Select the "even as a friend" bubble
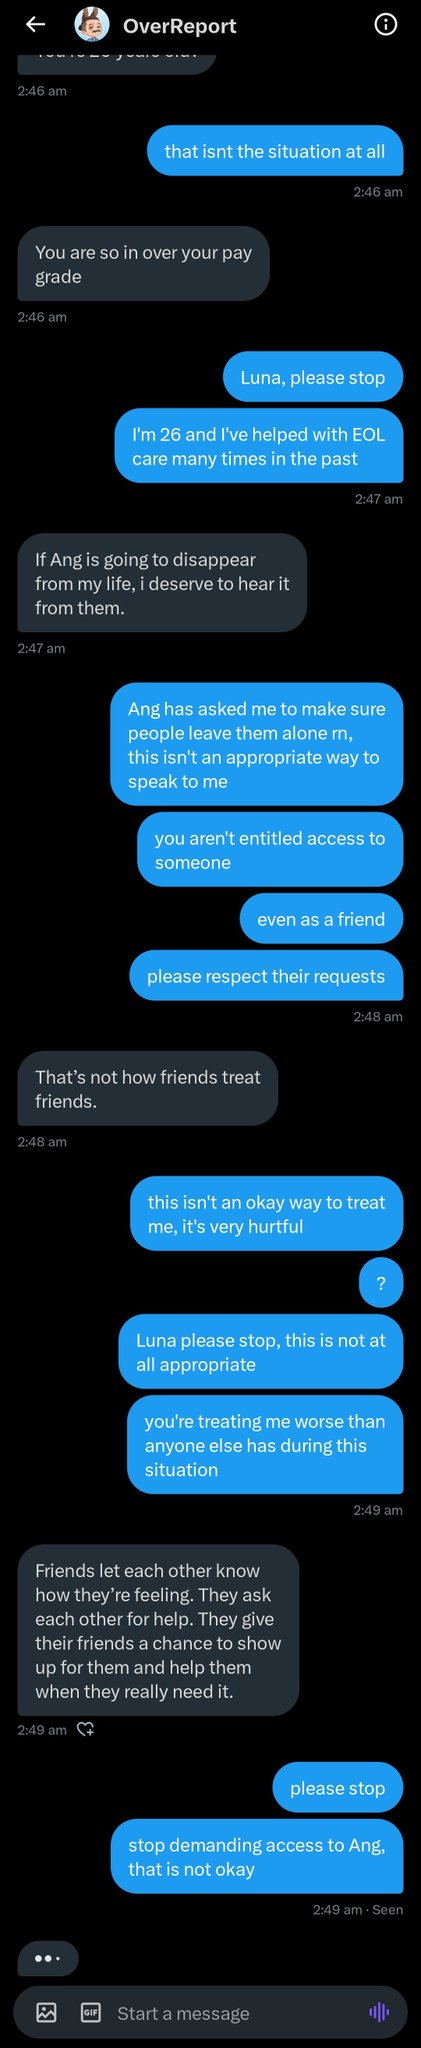 click(x=321, y=919)
